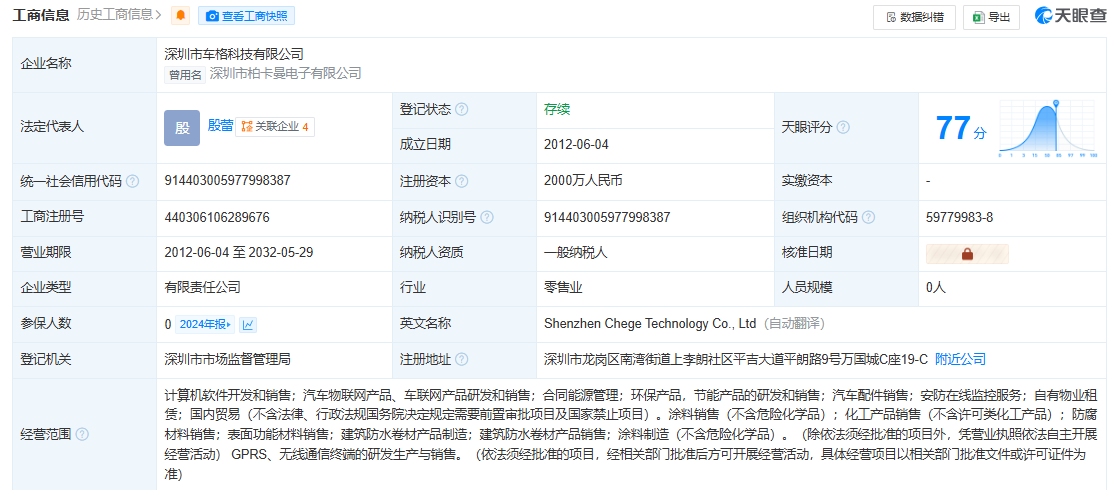The height and width of the screenshot is (490, 1110).
Task: Click the 天眼查 logo
Action: (x=1068, y=16)
